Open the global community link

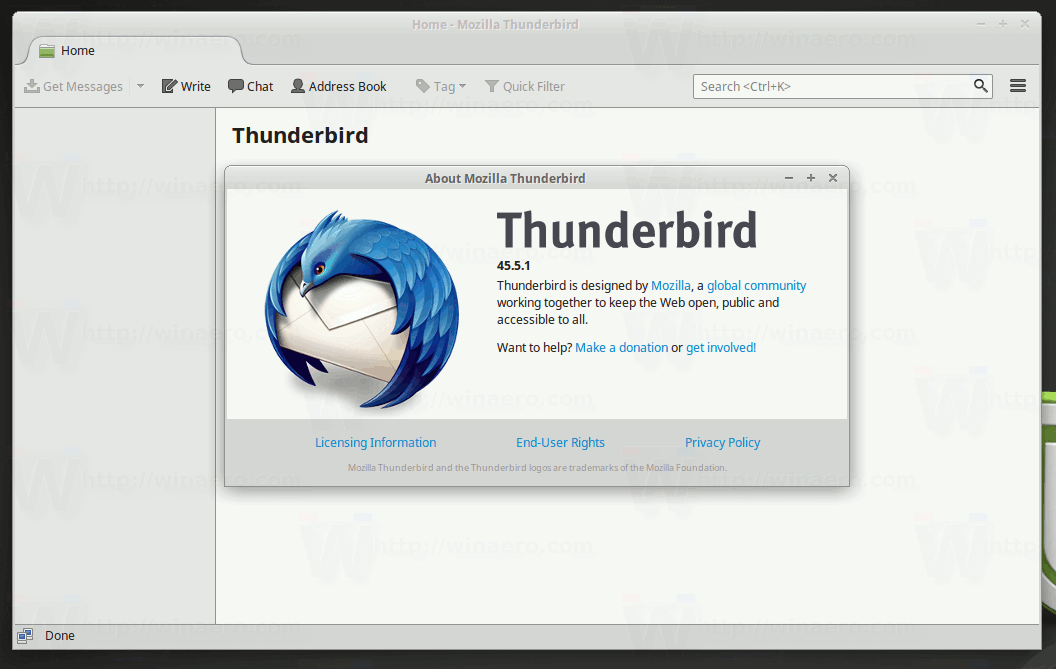click(756, 286)
